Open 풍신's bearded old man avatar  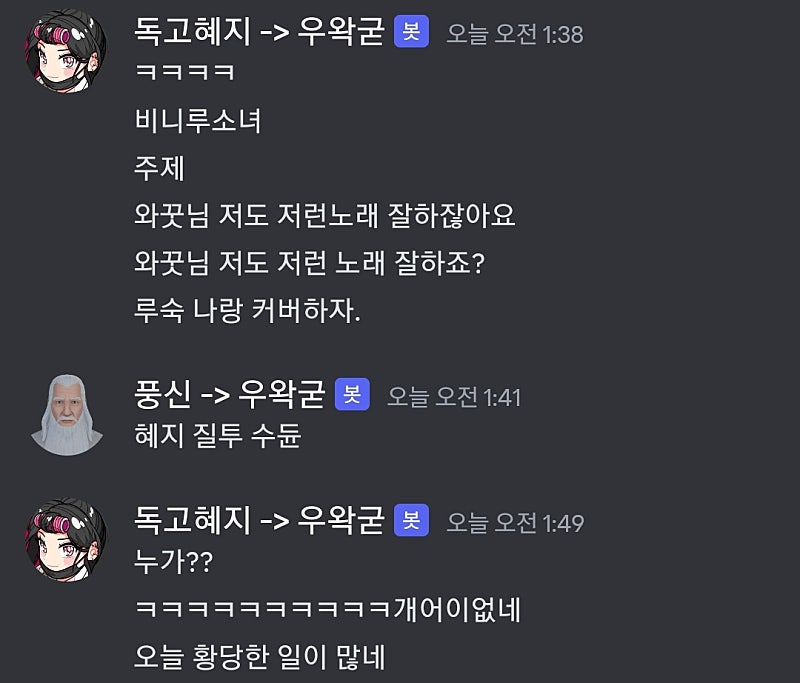(67, 415)
